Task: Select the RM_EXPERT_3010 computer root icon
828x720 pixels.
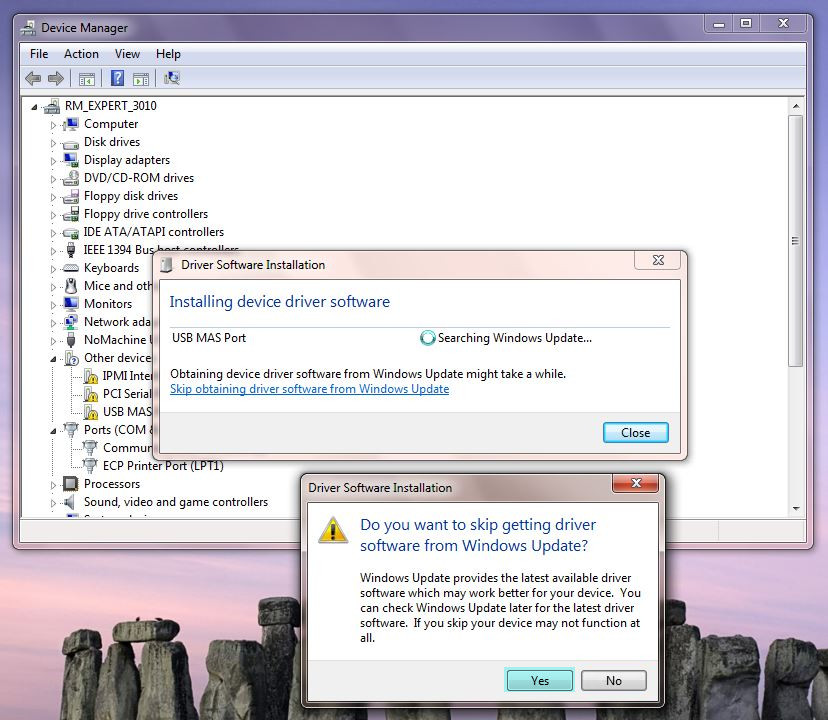Action: 52,106
